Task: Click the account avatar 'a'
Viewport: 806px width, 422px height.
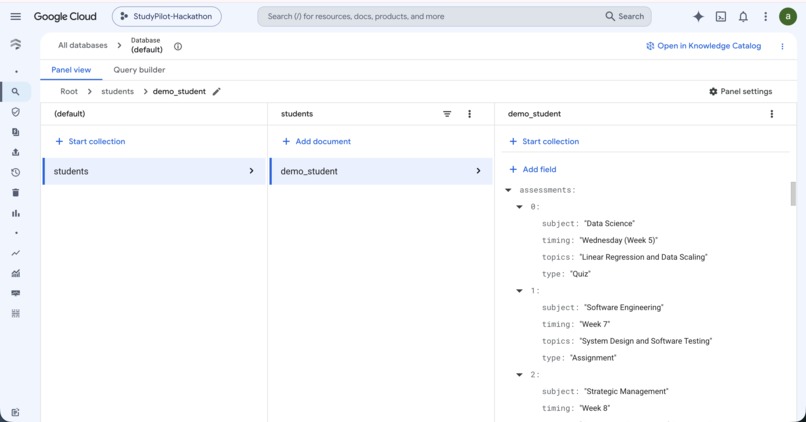Action: click(x=787, y=16)
